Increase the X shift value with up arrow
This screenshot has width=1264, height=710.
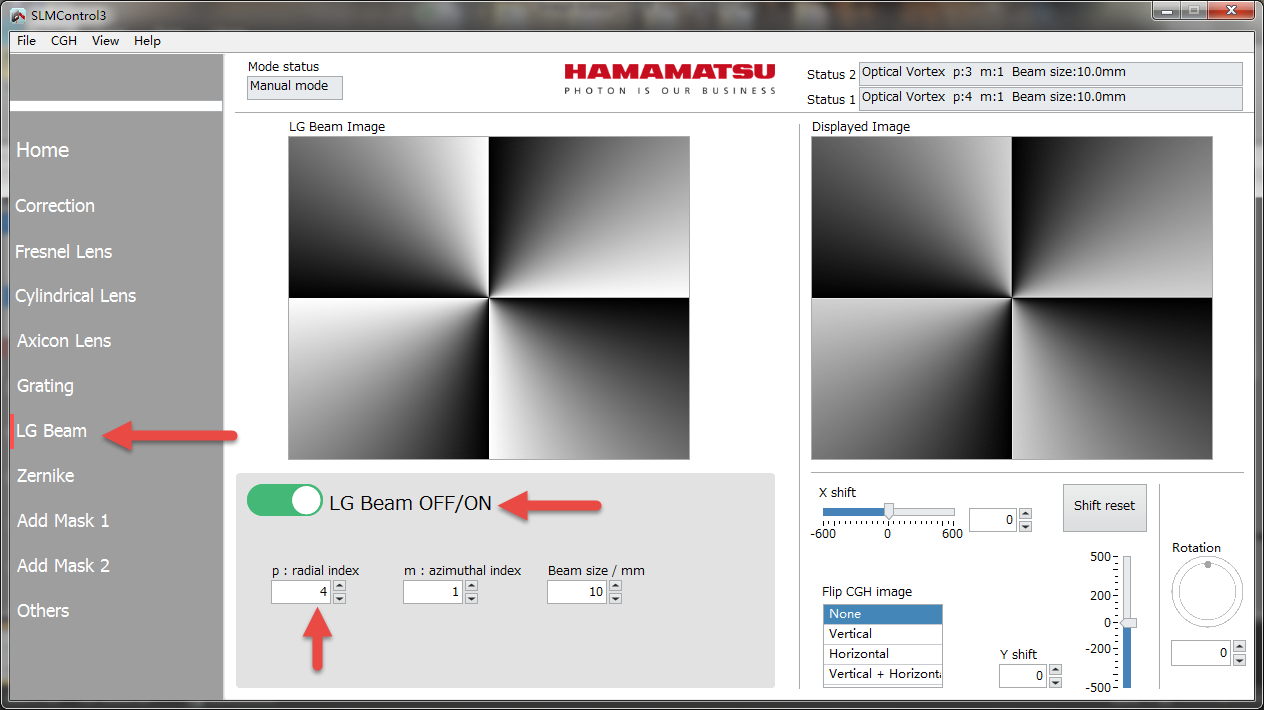pos(1024,514)
